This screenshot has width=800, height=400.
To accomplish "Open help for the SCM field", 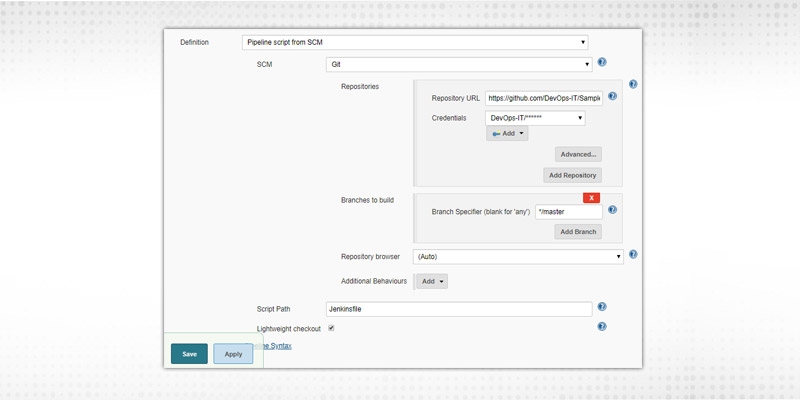I will [602, 62].
